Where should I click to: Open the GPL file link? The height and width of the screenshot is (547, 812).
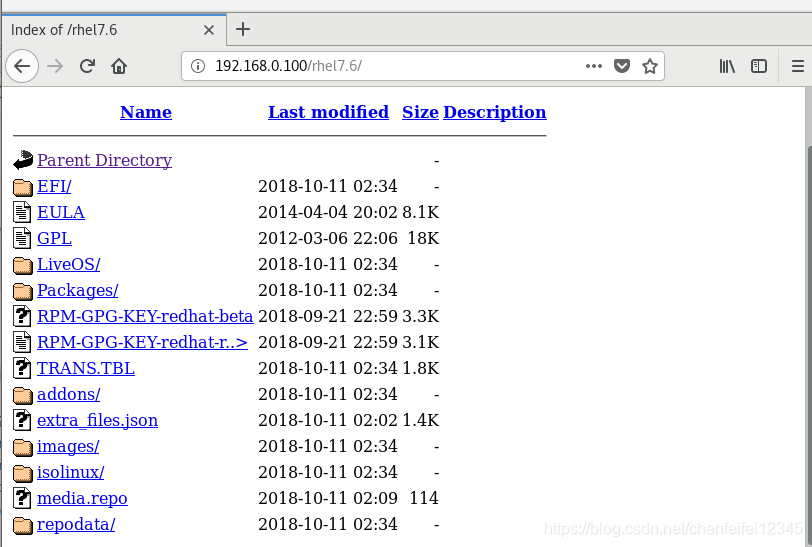(54, 238)
